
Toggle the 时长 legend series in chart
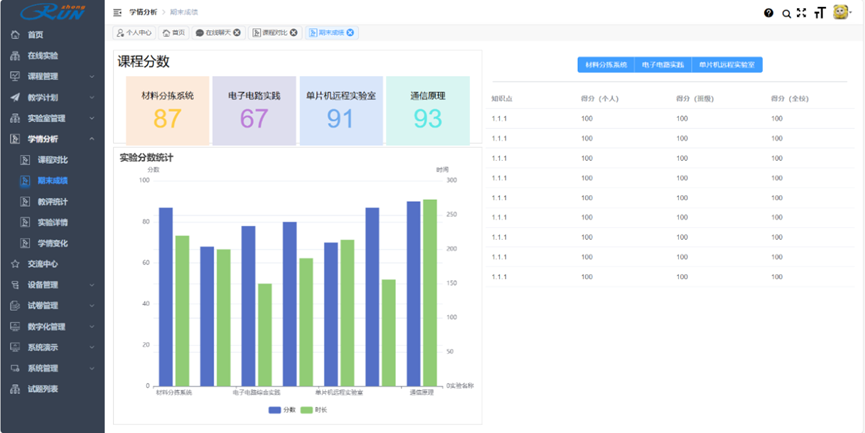314,410
